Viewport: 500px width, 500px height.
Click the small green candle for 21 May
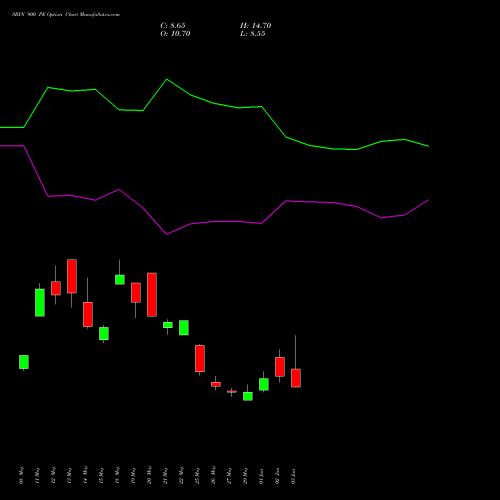pos(168,325)
